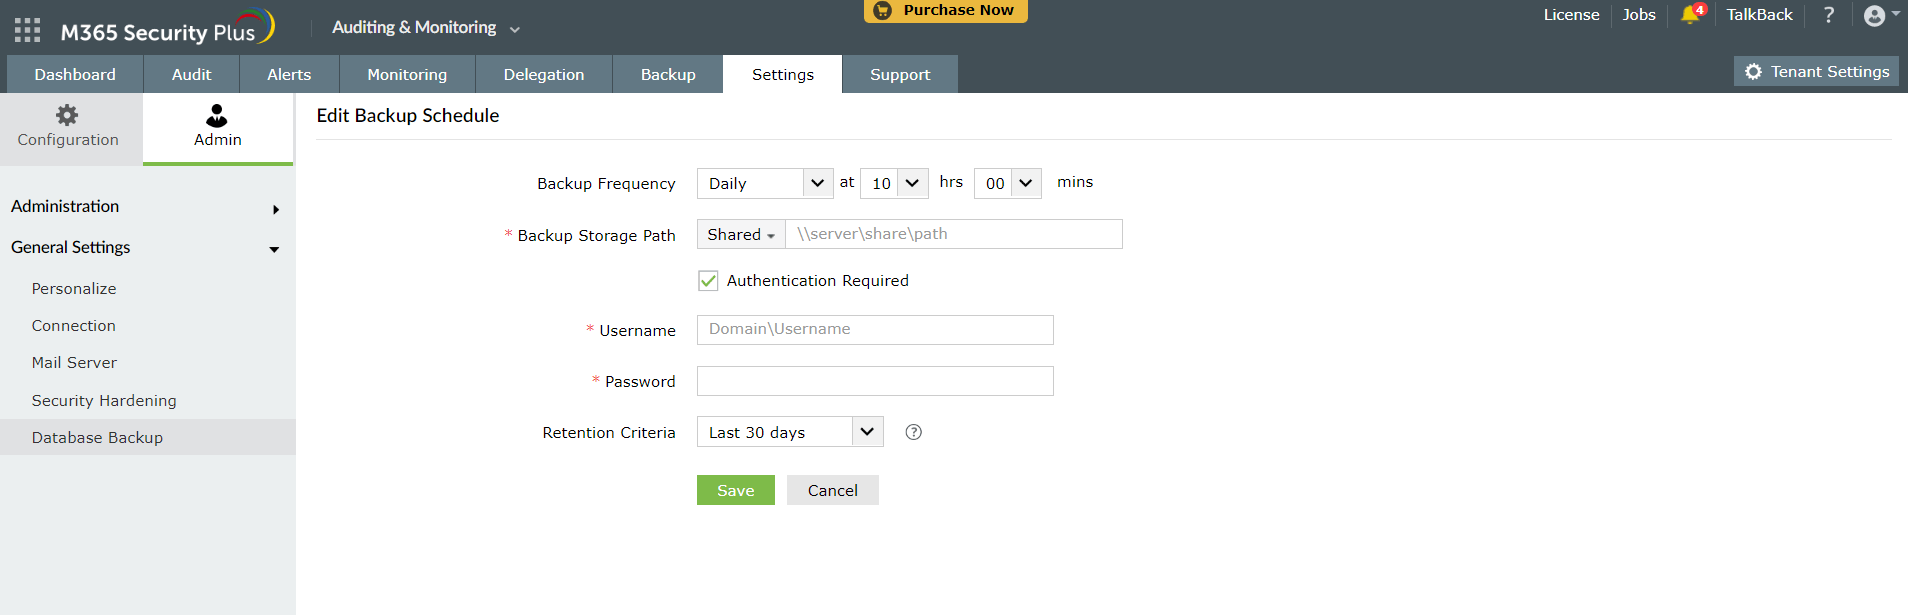Viewport: 1908px width, 615px height.
Task: Switch to the Dashboard tab
Action: pyautogui.click(x=75, y=74)
